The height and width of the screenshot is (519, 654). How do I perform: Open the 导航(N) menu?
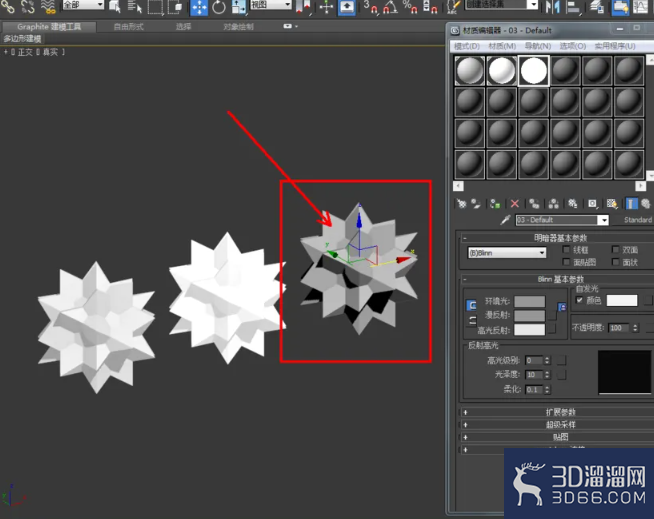pos(538,46)
